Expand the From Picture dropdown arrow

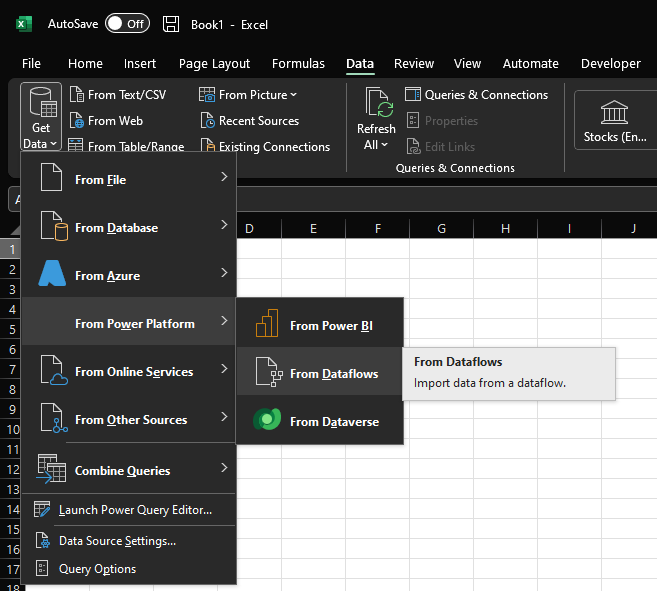[293, 95]
